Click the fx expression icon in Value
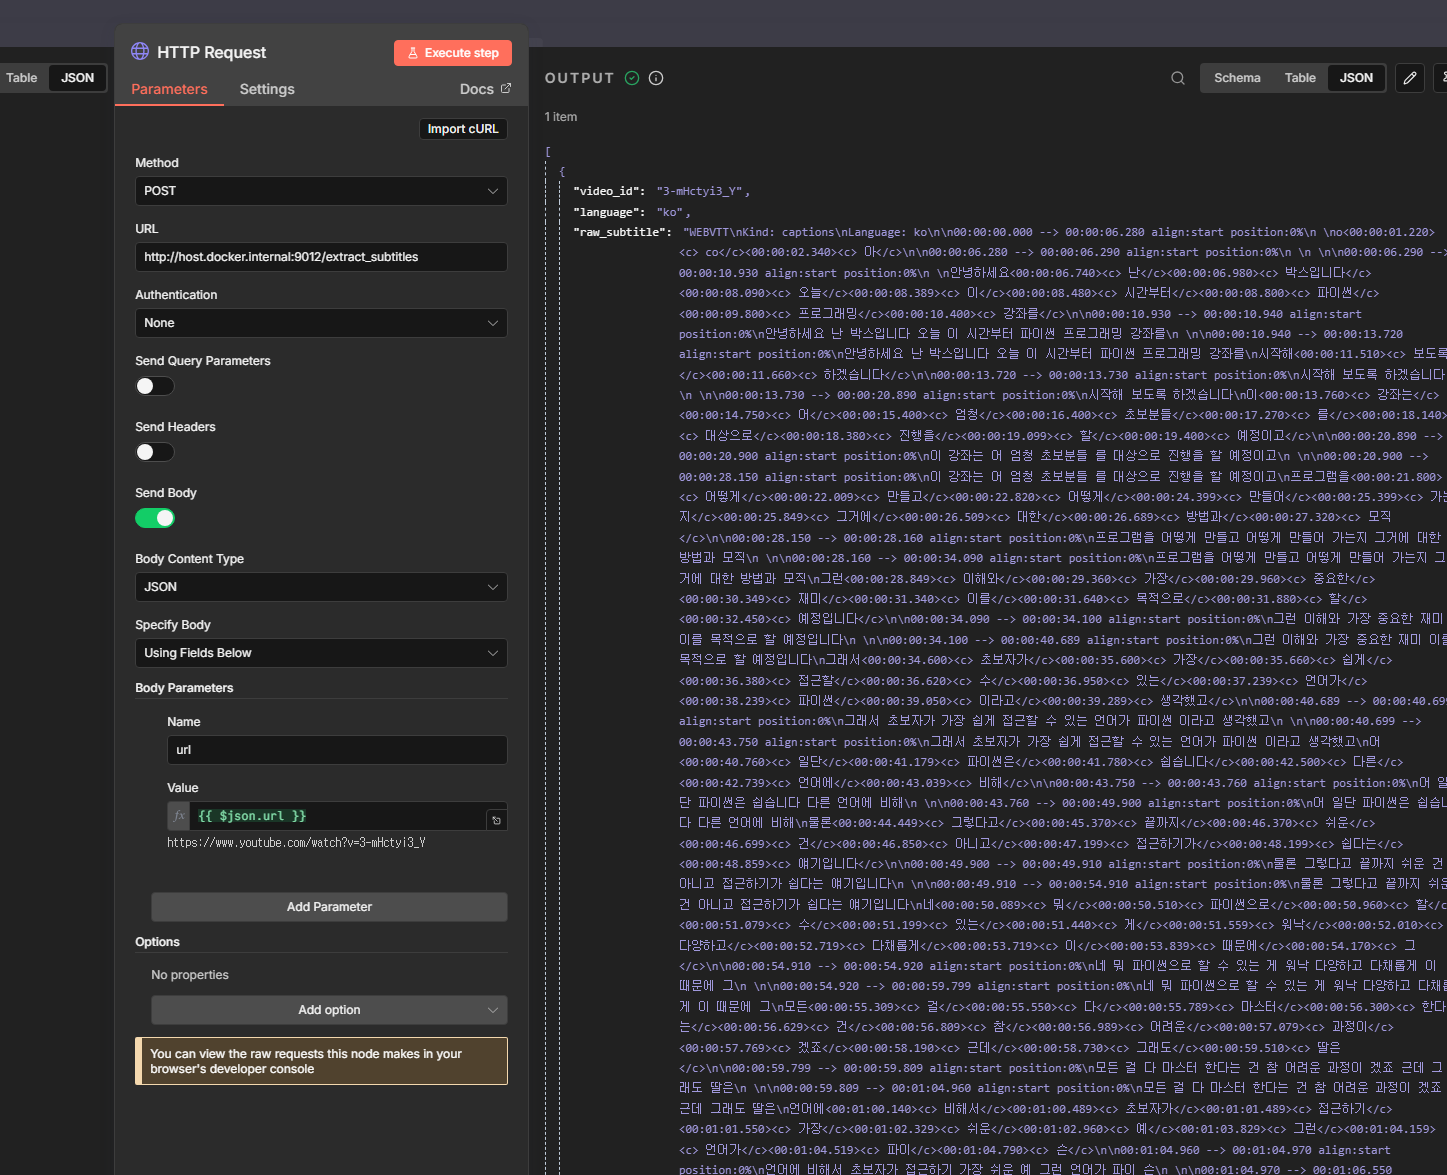Viewport: 1447px width, 1175px height. [x=179, y=816]
